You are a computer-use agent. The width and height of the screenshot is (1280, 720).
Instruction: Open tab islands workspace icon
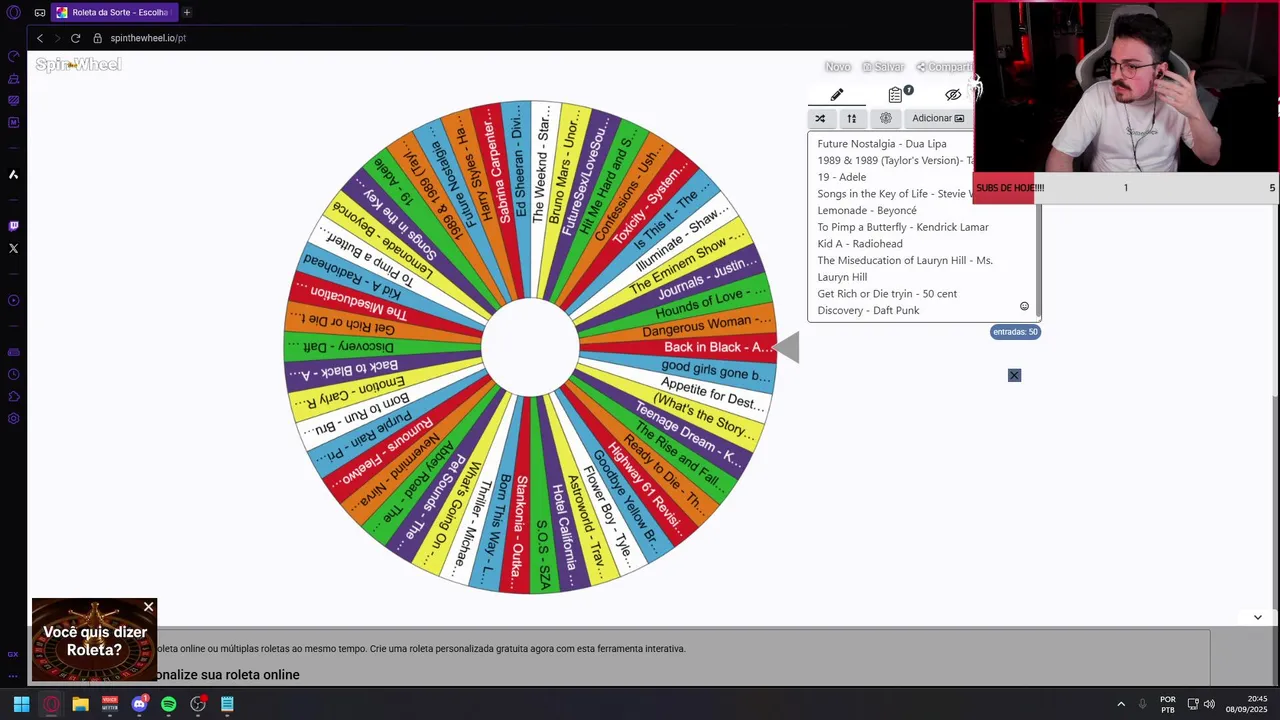tap(39, 12)
